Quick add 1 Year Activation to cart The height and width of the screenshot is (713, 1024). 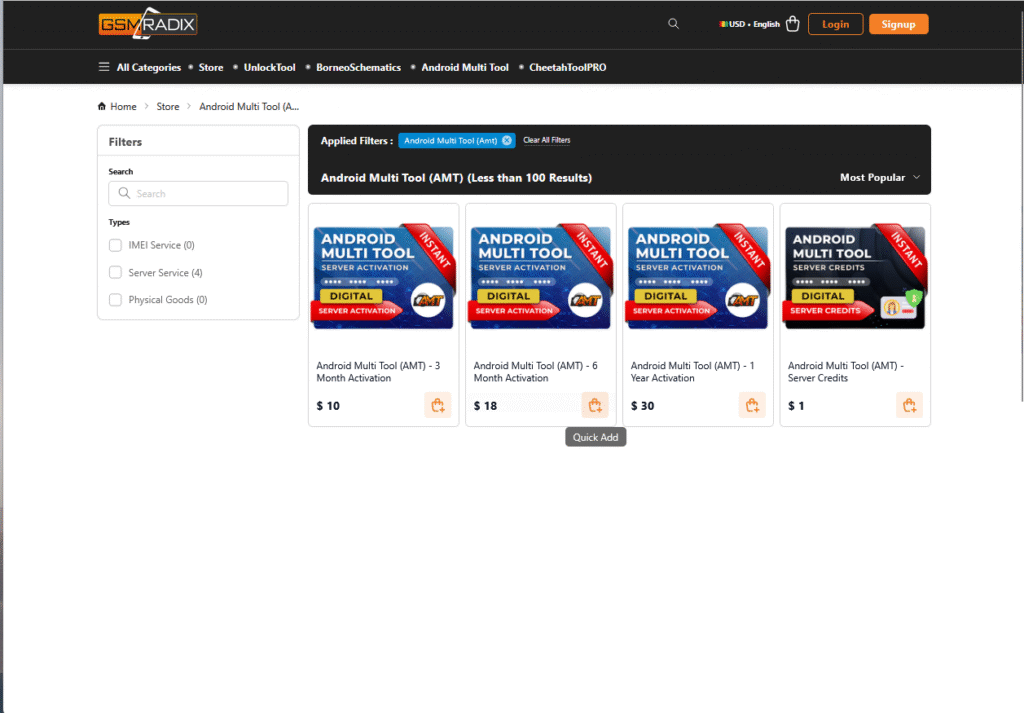click(752, 405)
